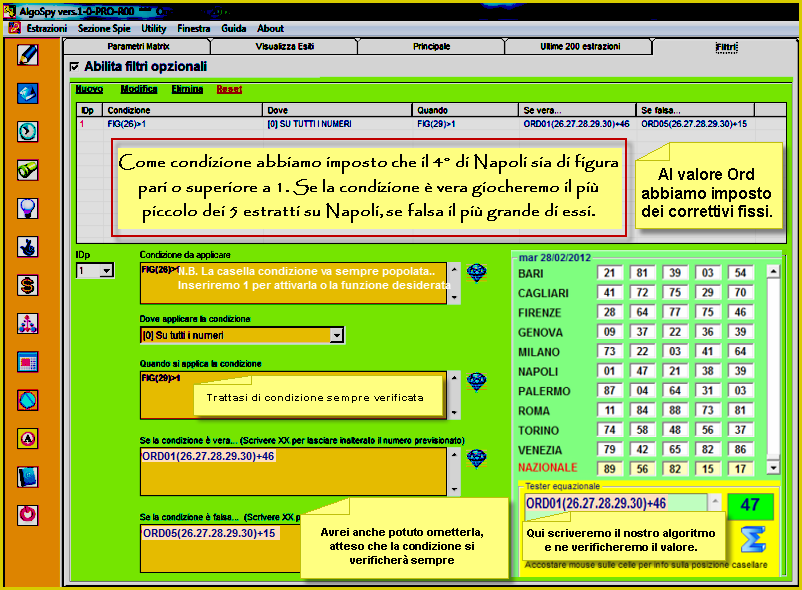802x590 pixels.
Task: Open the About menu
Action: pyautogui.click(x=270, y=29)
